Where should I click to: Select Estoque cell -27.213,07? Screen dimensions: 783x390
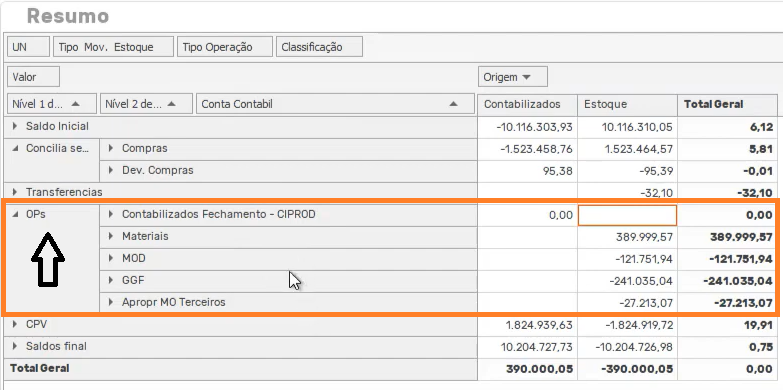click(x=627, y=303)
